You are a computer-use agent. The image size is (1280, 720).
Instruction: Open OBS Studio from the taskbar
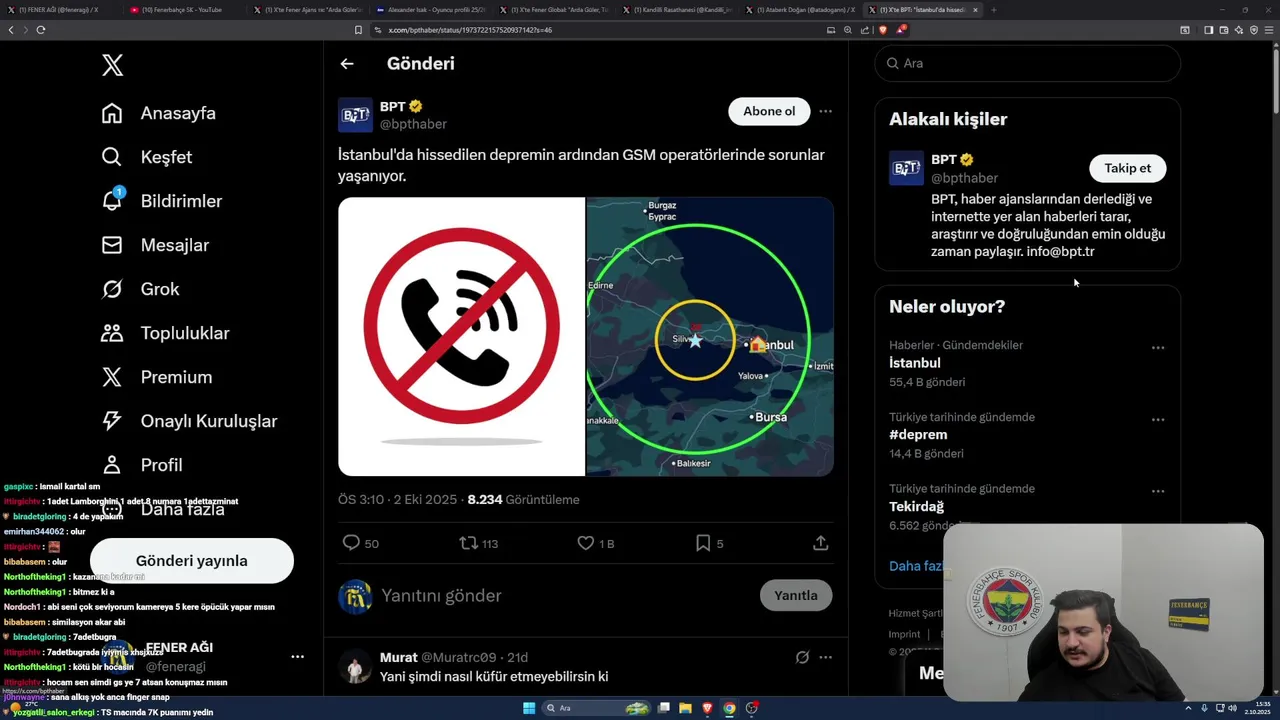(752, 708)
